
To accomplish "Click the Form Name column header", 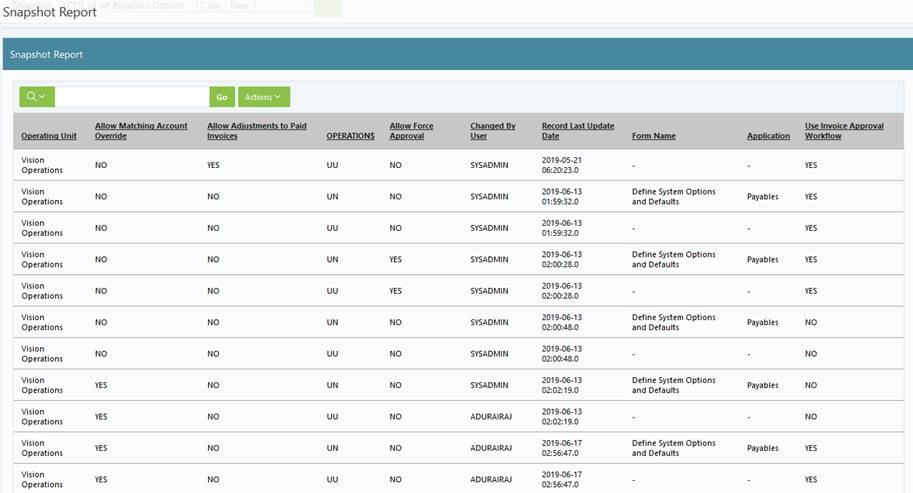I will (x=654, y=136).
